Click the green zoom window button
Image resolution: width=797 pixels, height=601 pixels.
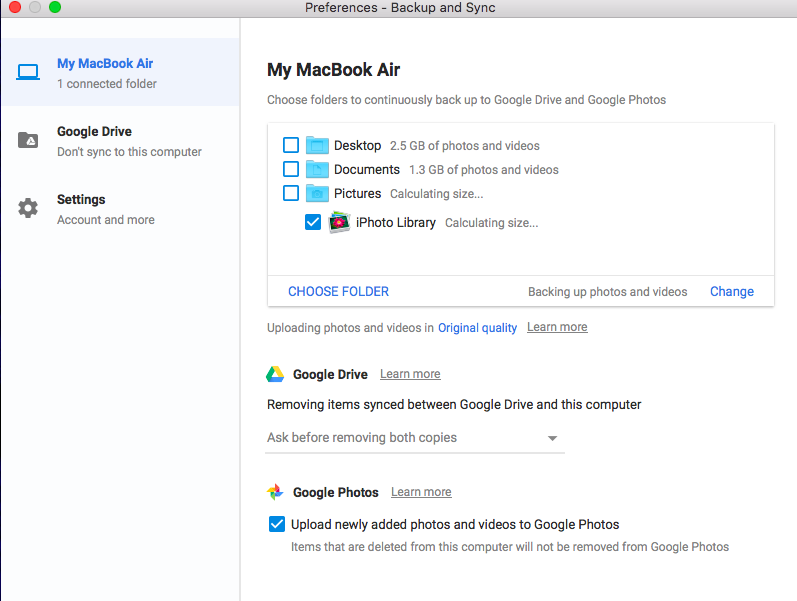55,7
